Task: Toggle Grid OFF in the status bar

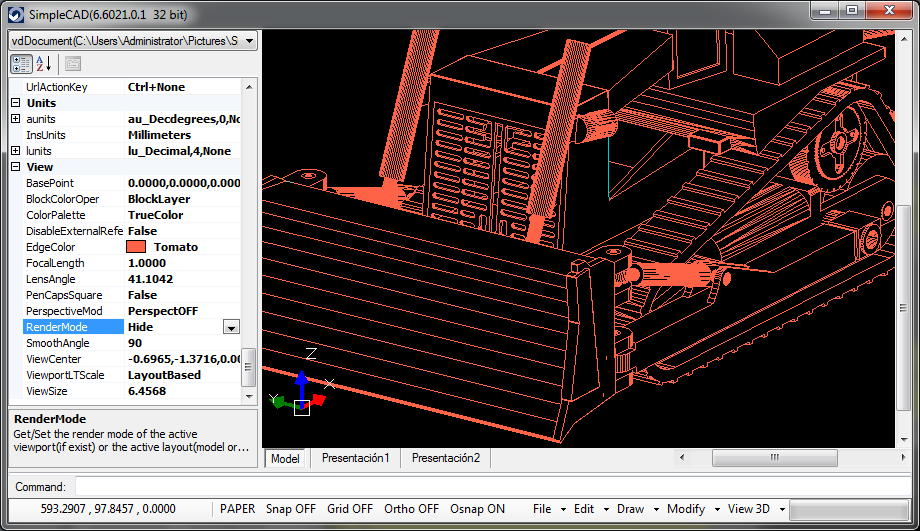Action: pos(350,509)
